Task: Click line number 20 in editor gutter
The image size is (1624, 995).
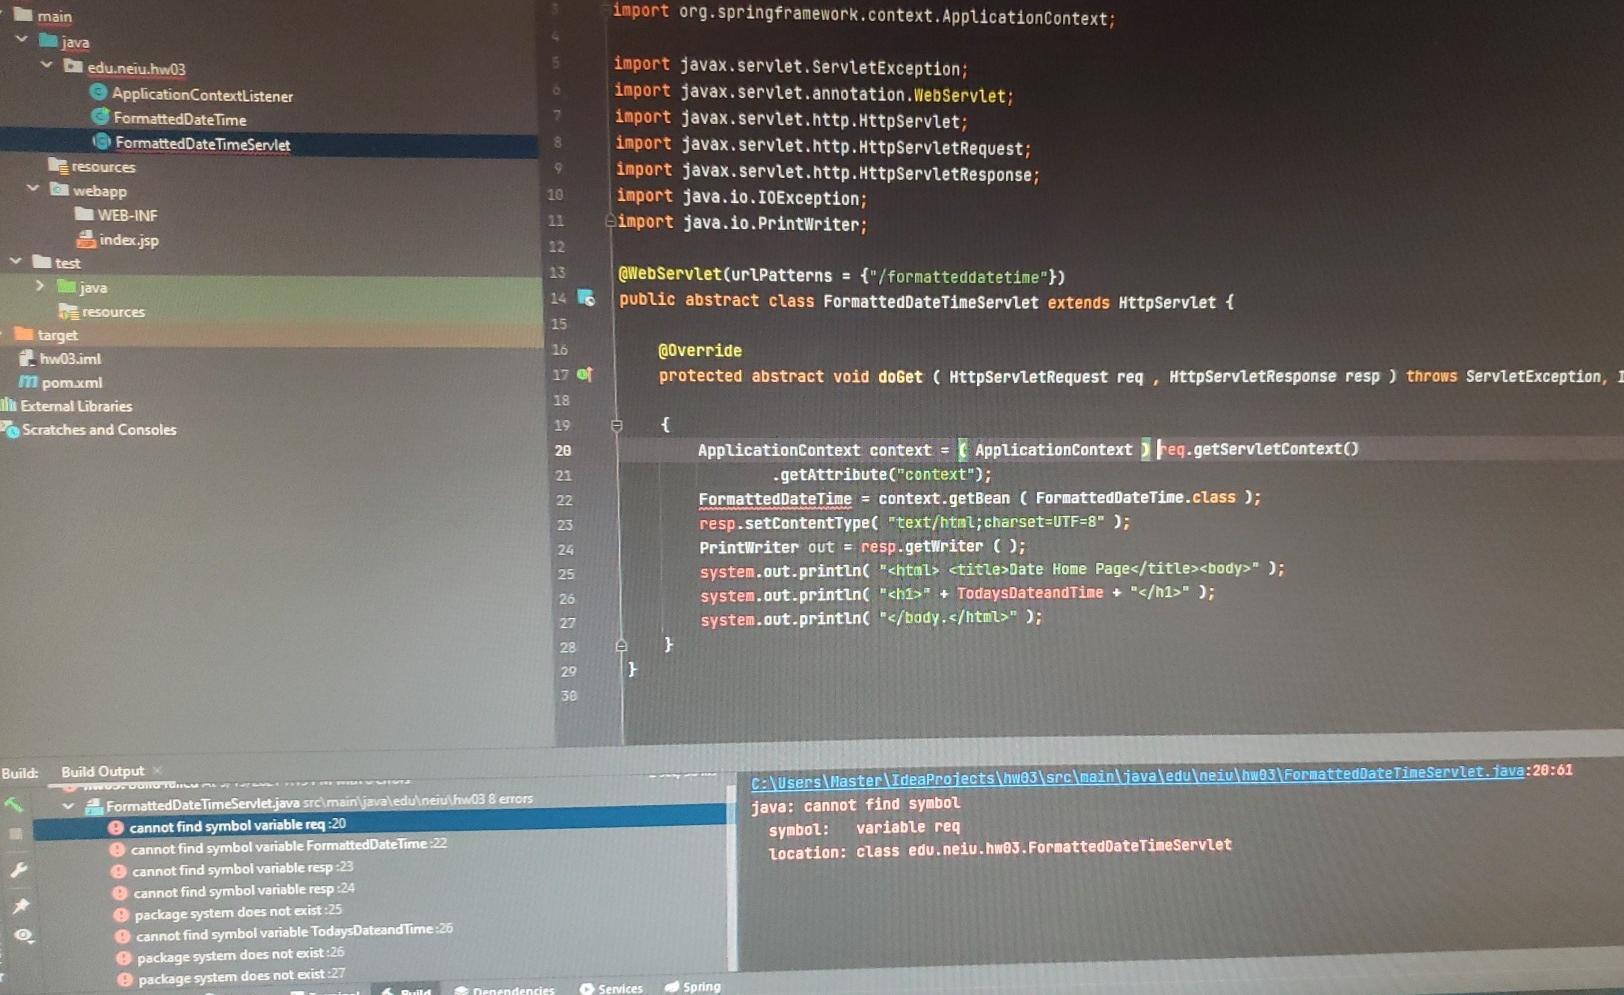Action: point(564,450)
